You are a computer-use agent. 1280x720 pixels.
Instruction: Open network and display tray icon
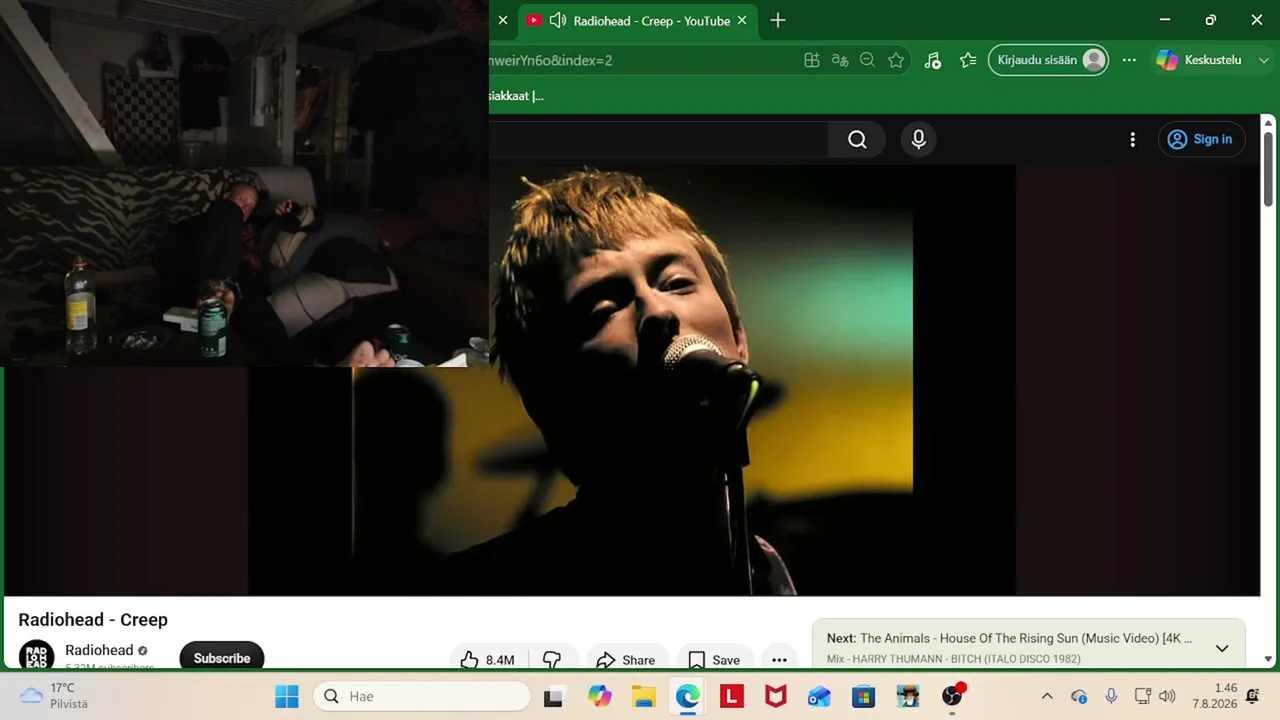[x=1143, y=696]
